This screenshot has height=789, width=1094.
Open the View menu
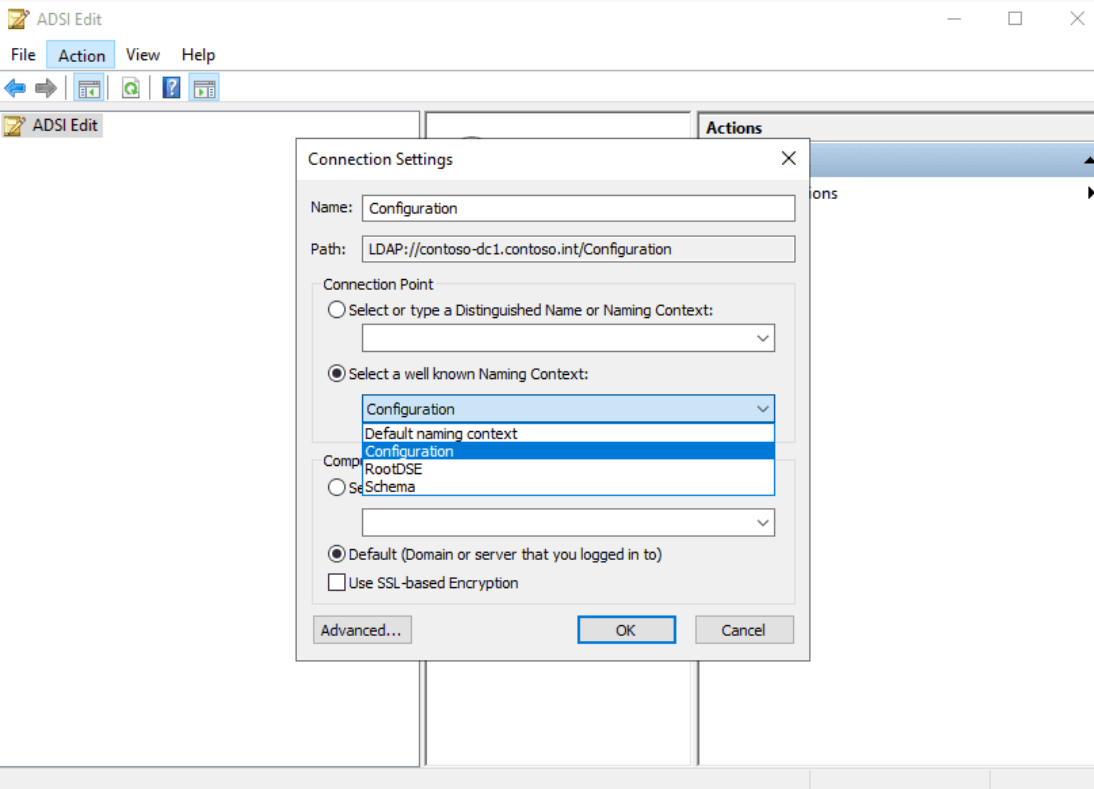point(143,54)
